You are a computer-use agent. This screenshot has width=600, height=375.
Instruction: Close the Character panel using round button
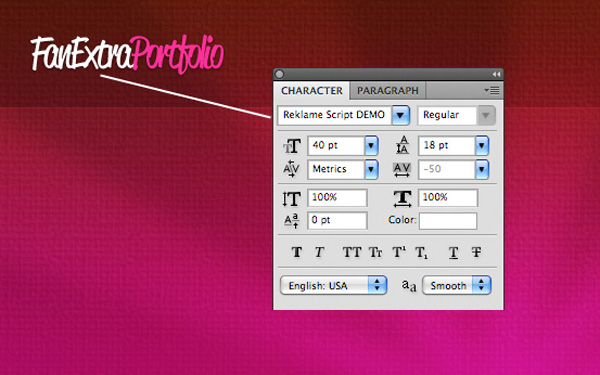pyautogui.click(x=279, y=74)
